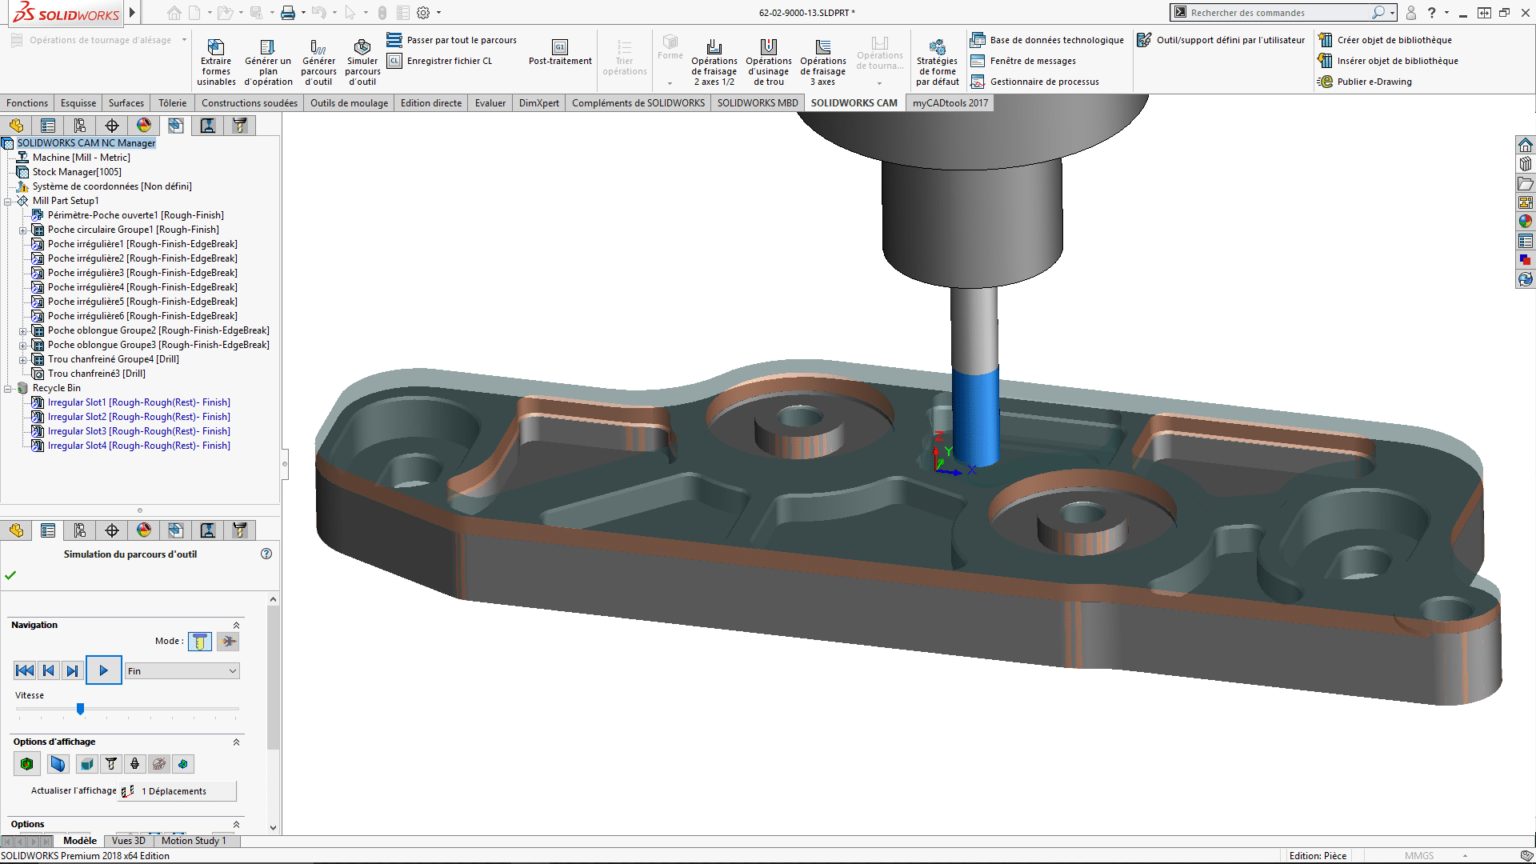Click Publier e-Drawing
Image resolution: width=1536 pixels, height=864 pixels.
pyautogui.click(x=1374, y=81)
